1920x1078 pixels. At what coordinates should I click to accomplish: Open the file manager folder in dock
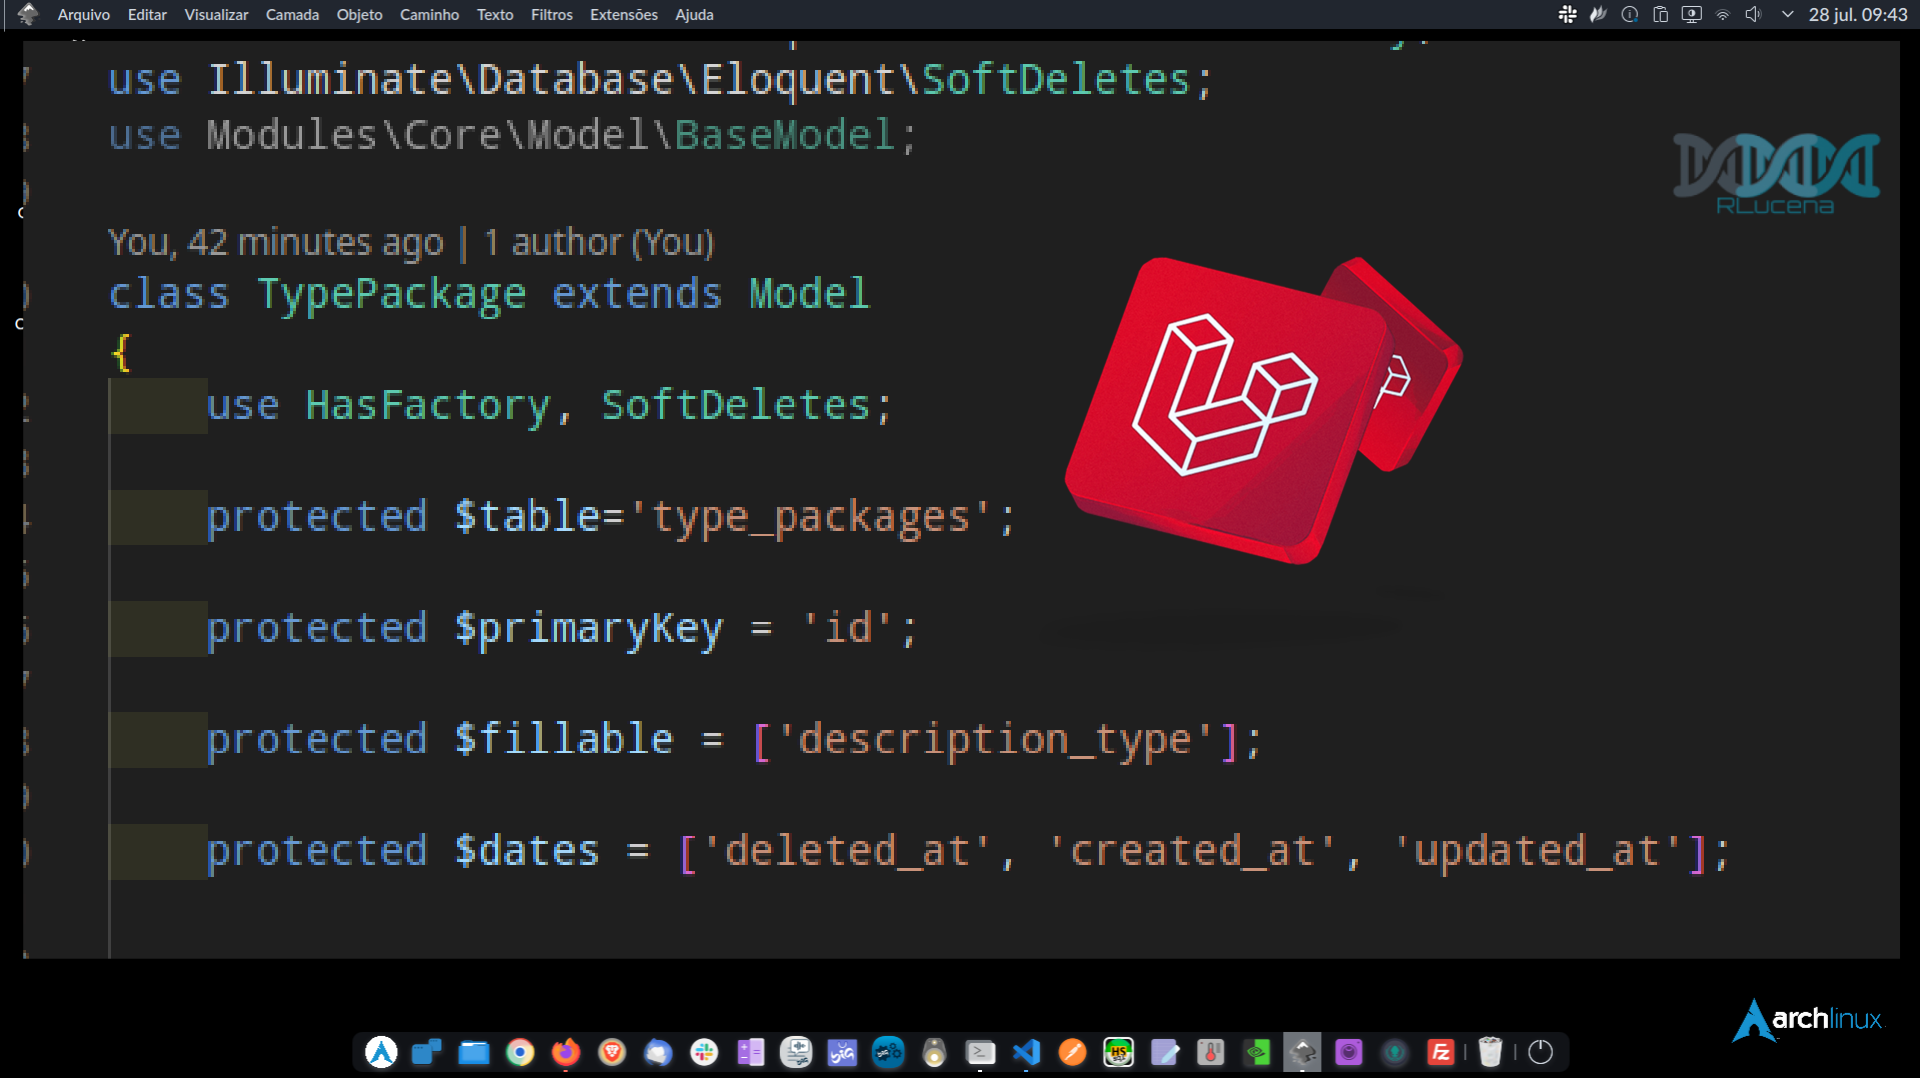click(x=473, y=1052)
